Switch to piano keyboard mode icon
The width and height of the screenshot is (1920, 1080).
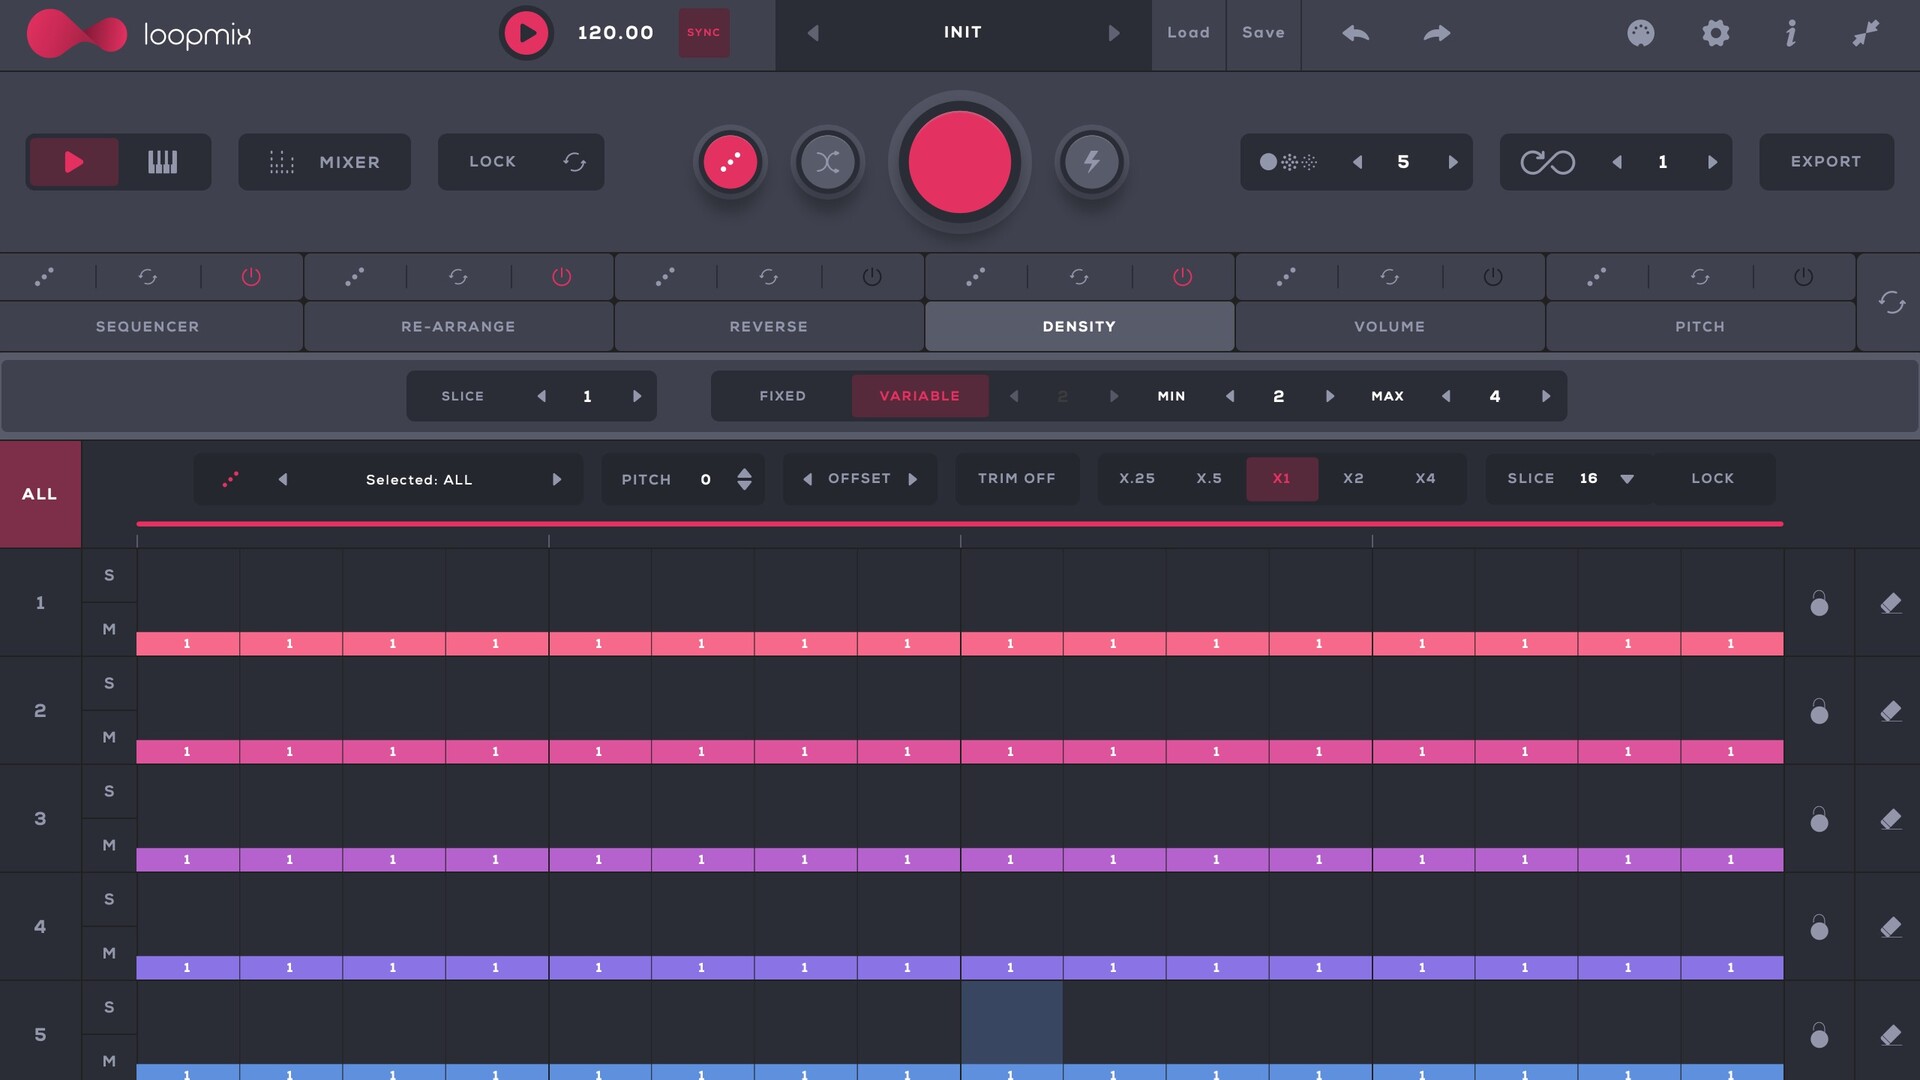pyautogui.click(x=162, y=162)
